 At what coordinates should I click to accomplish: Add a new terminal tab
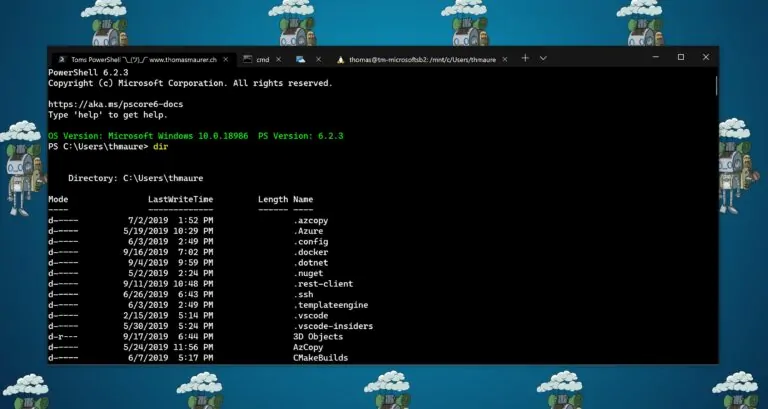coord(525,58)
